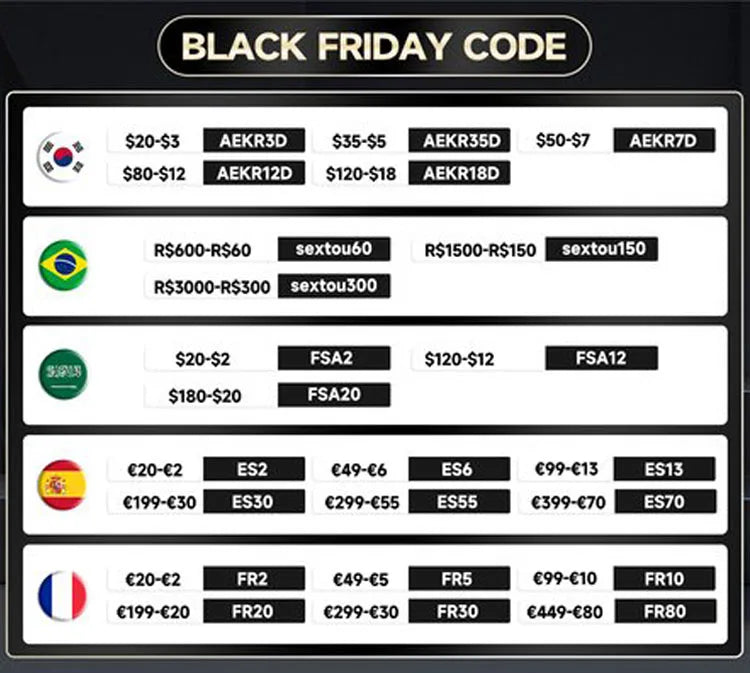Click the R$1500-R$150 discount label

(479, 249)
